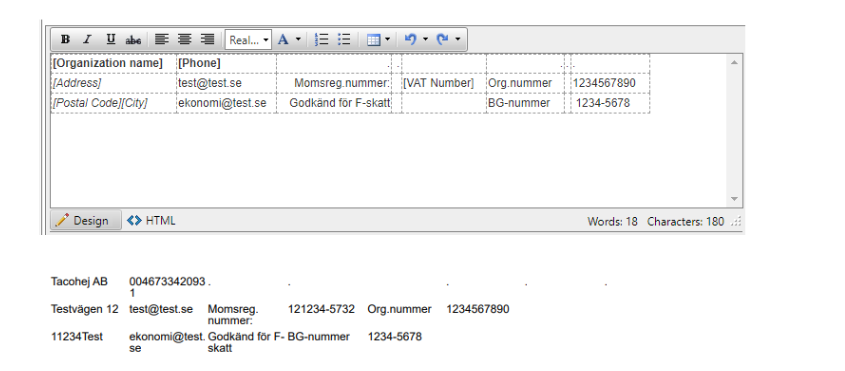The image size is (845, 371).
Task: Click Tacohej AB in the preview
Action: [79, 281]
